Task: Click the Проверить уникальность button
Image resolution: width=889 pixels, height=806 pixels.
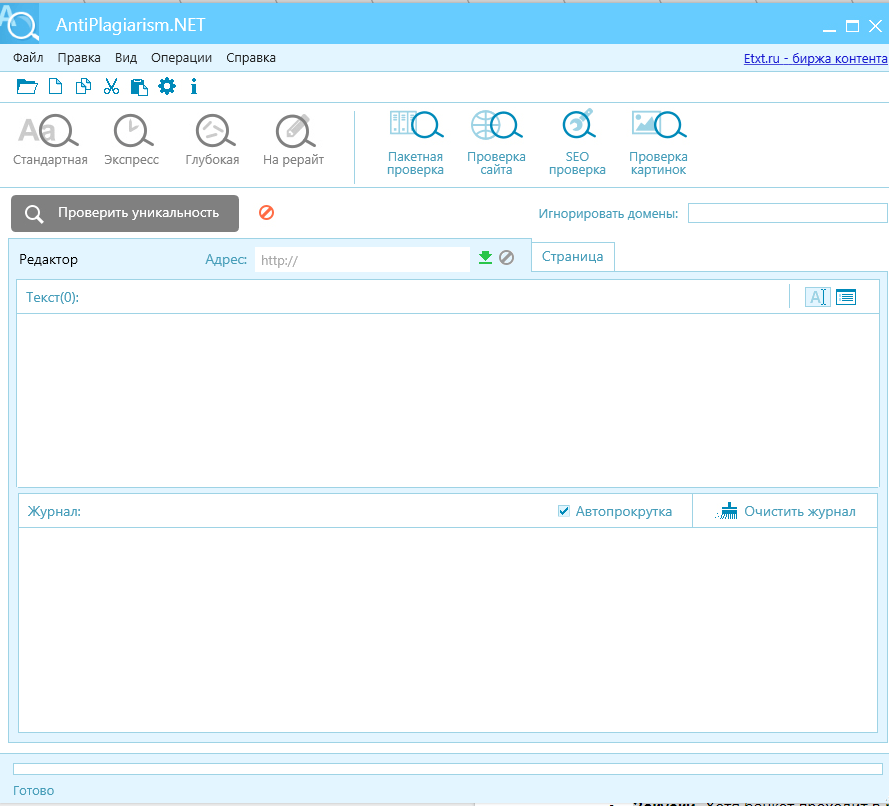Action: (x=125, y=213)
